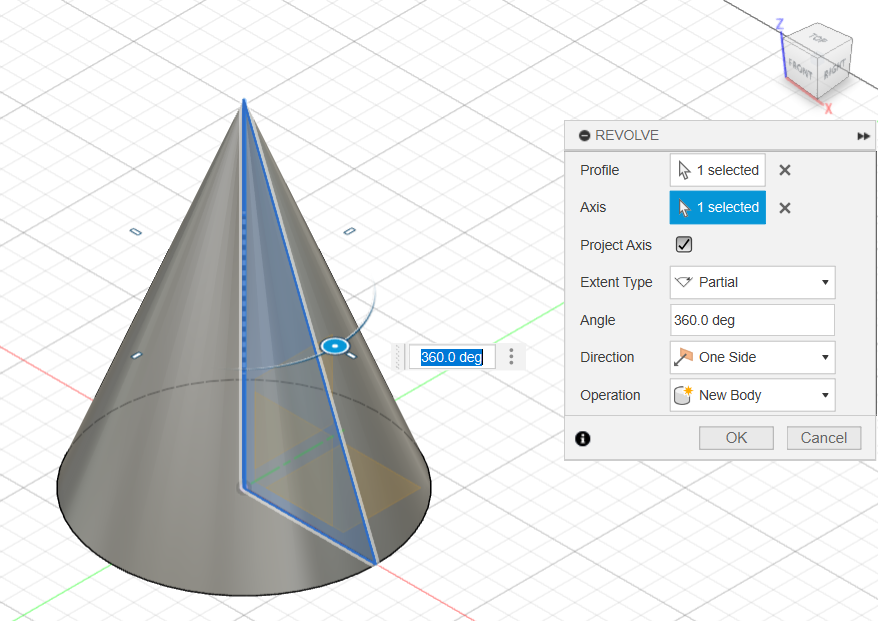This screenshot has height=621, width=878.
Task: Open the Operation dropdown showing New Body
Action: 752,395
